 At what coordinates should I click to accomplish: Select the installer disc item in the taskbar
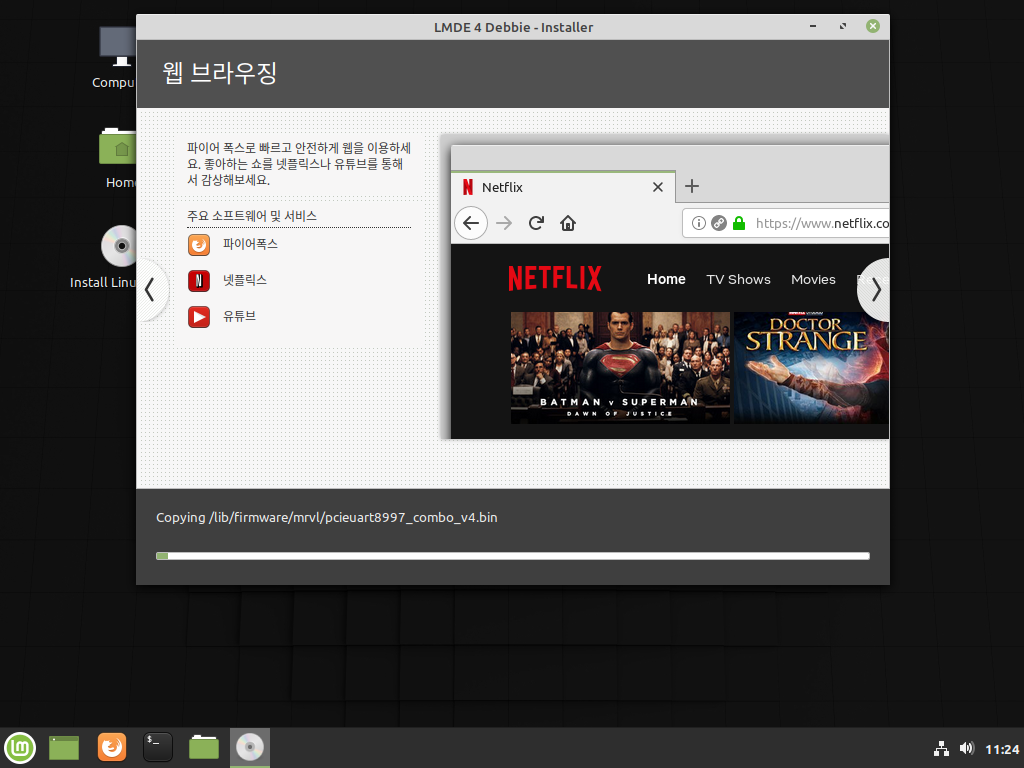pos(249,747)
